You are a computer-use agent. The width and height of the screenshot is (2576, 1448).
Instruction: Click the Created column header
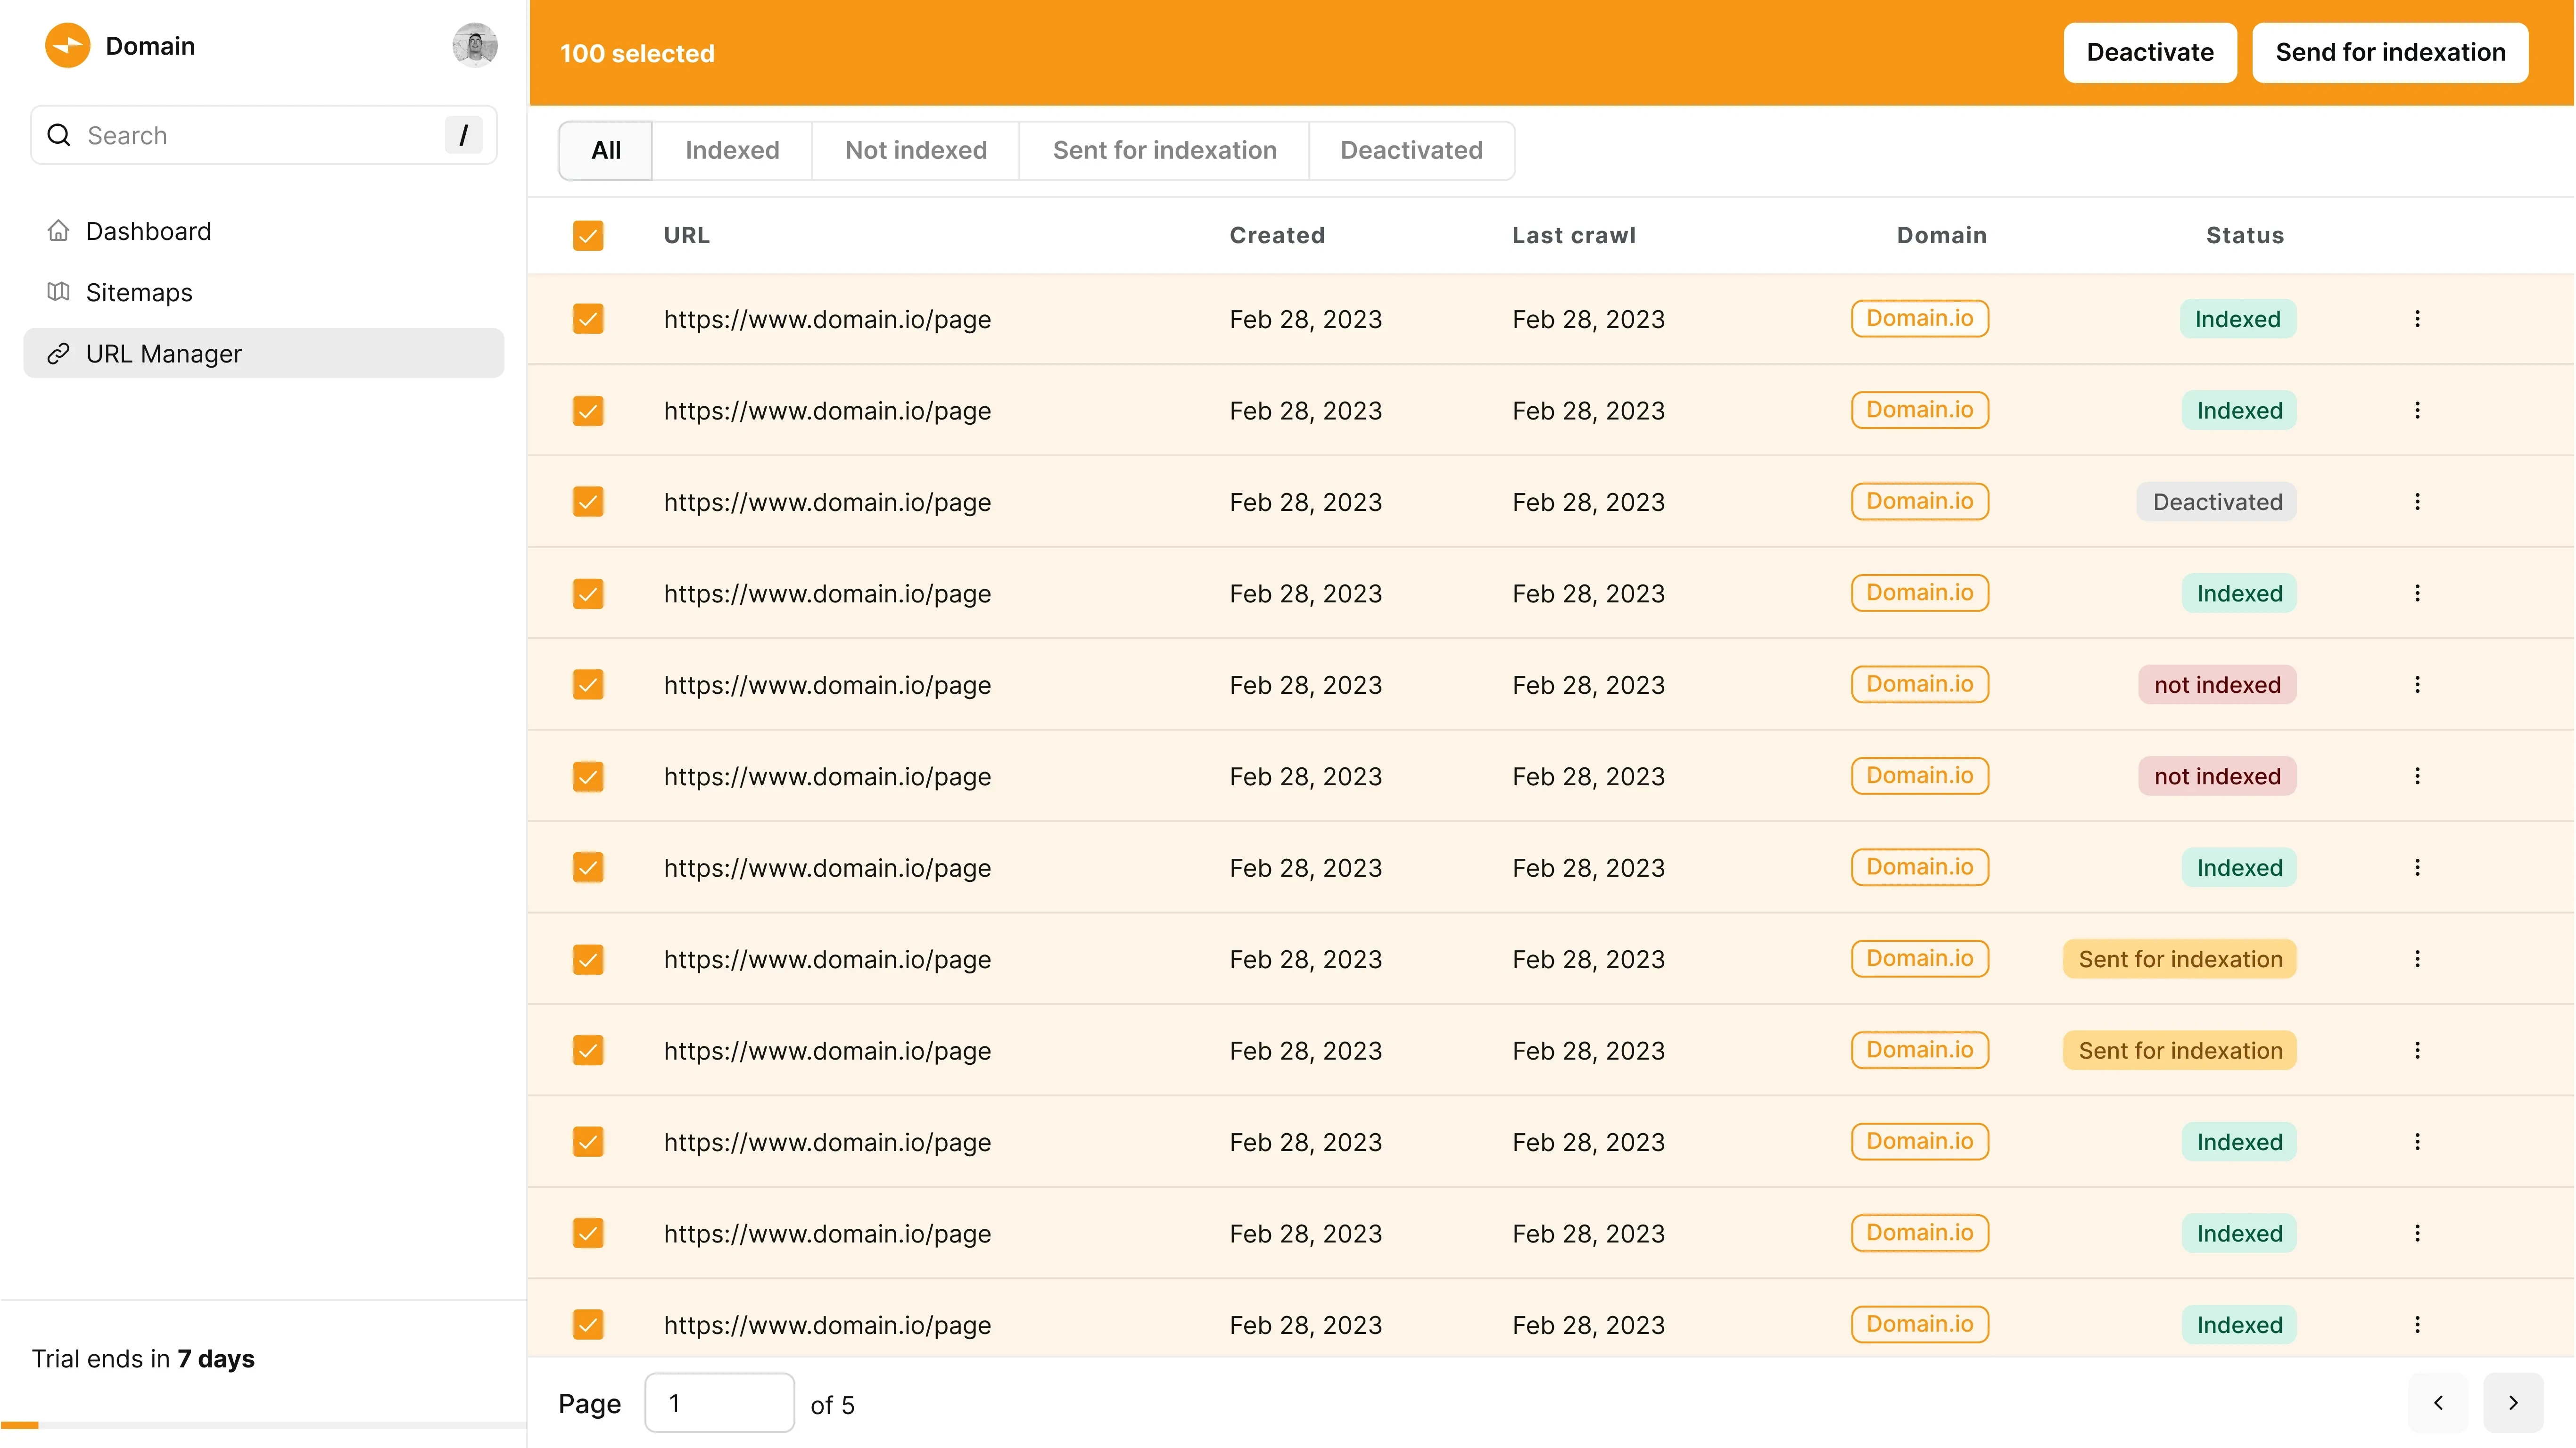pos(1277,236)
